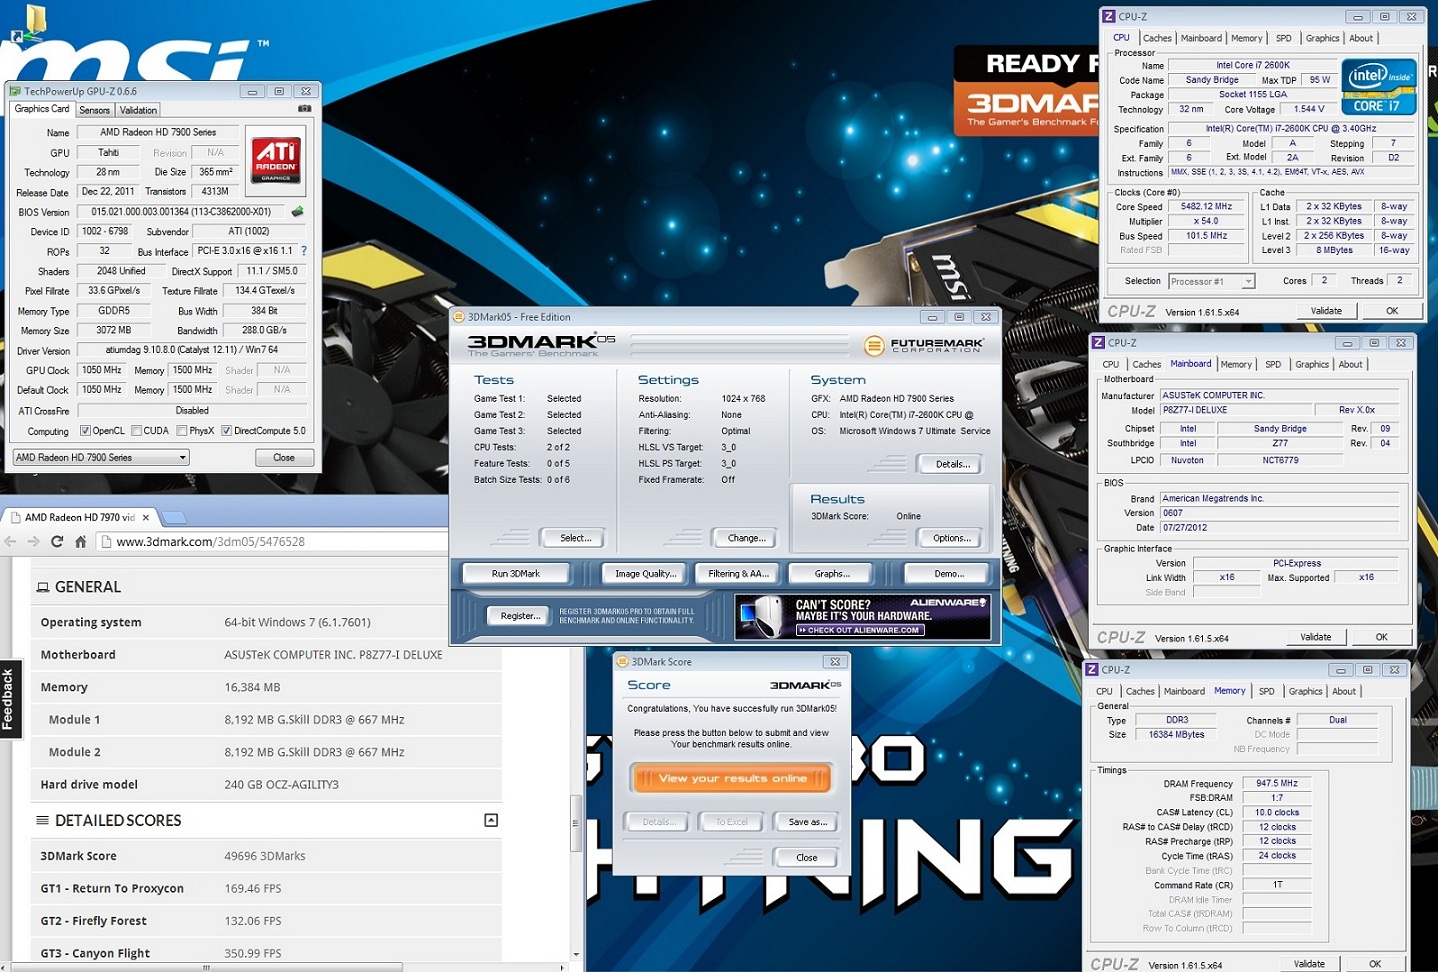Click GPU-Z screenshot camera icon

point(305,109)
